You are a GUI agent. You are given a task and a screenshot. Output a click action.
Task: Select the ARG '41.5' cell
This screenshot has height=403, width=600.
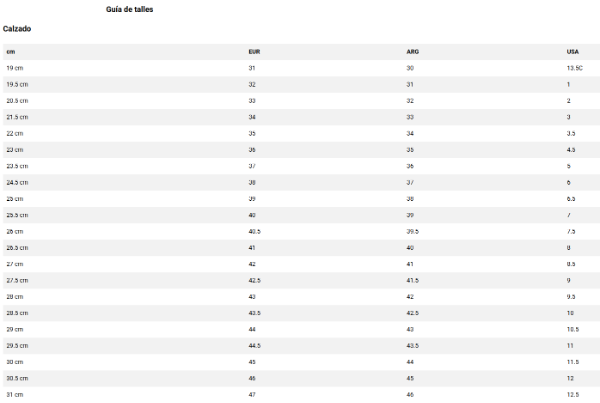pos(412,280)
